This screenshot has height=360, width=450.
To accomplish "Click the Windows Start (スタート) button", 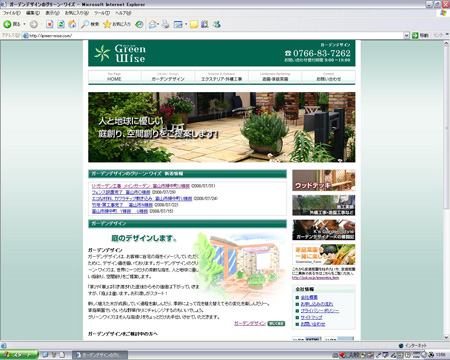I will pos(19,355).
